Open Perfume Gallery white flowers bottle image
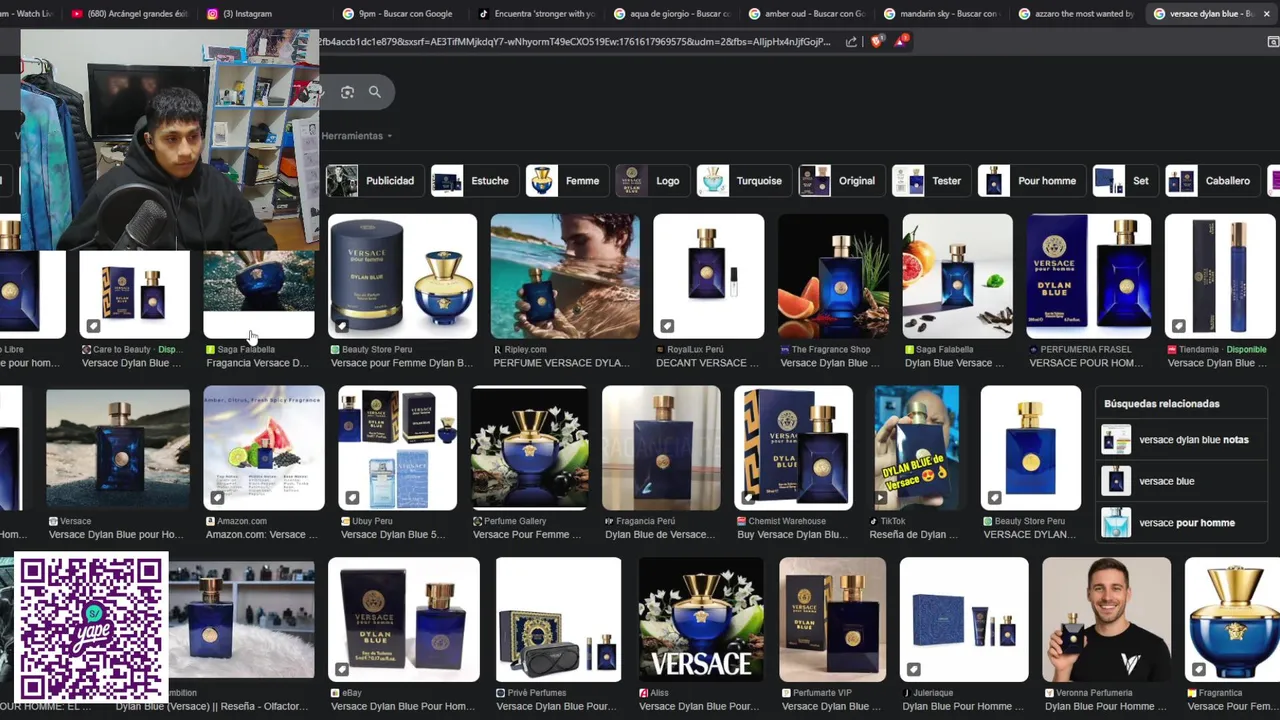Viewport: 1280px width, 720px height. (x=530, y=448)
